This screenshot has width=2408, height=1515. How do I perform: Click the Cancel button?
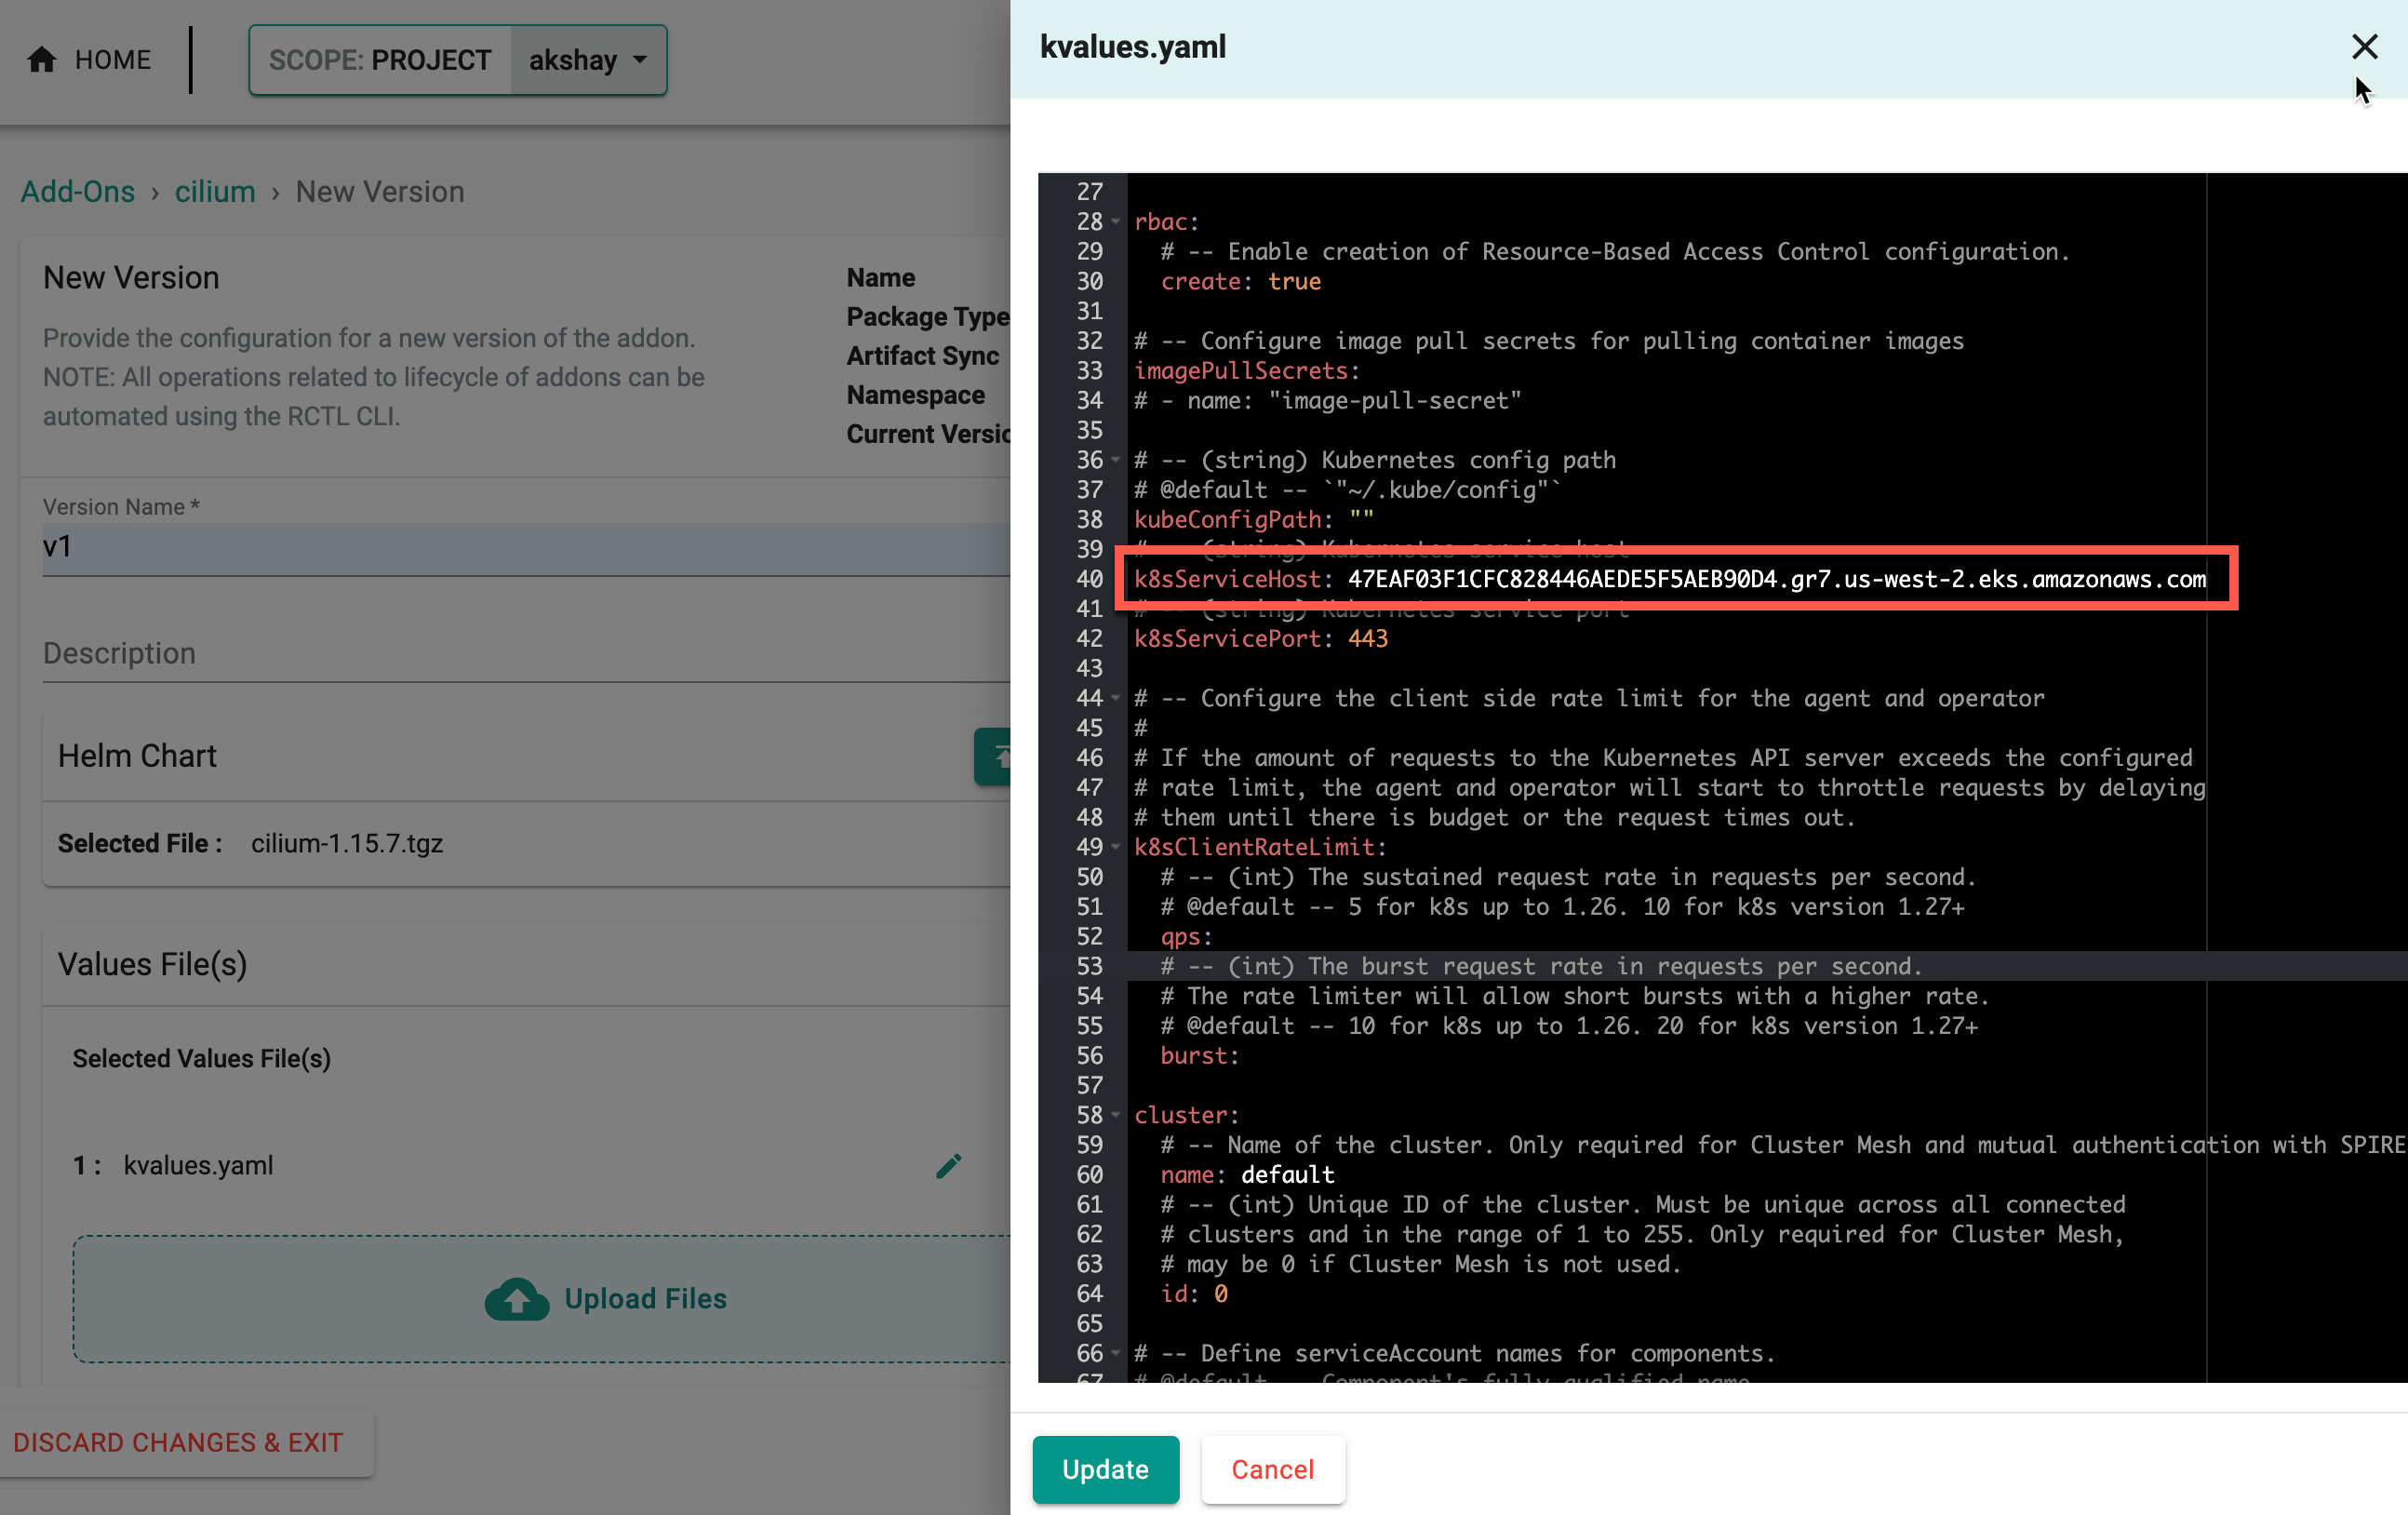point(1272,1469)
